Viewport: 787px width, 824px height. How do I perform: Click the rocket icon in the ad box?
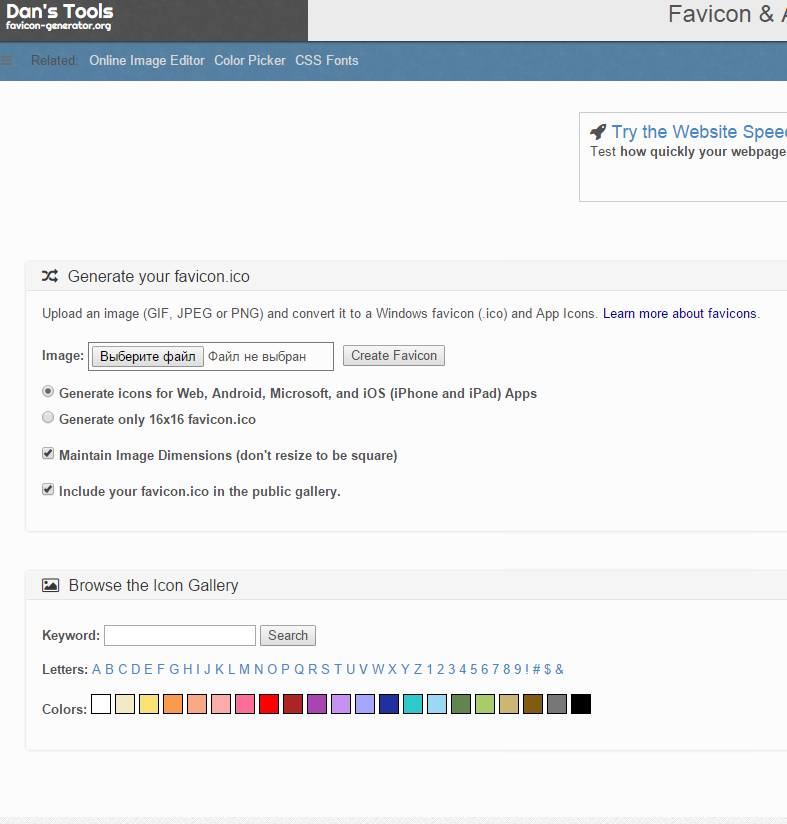[x=598, y=132]
